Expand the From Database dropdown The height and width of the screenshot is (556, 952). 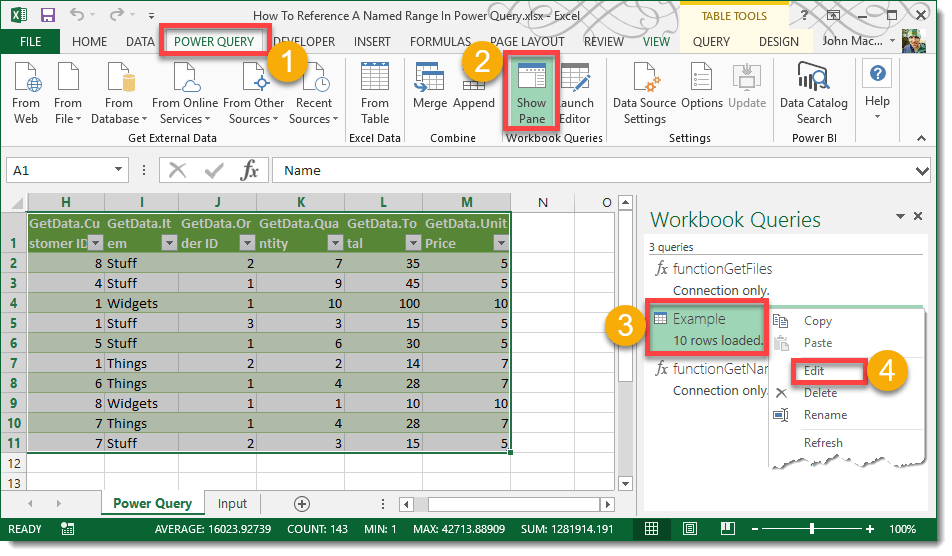(119, 118)
